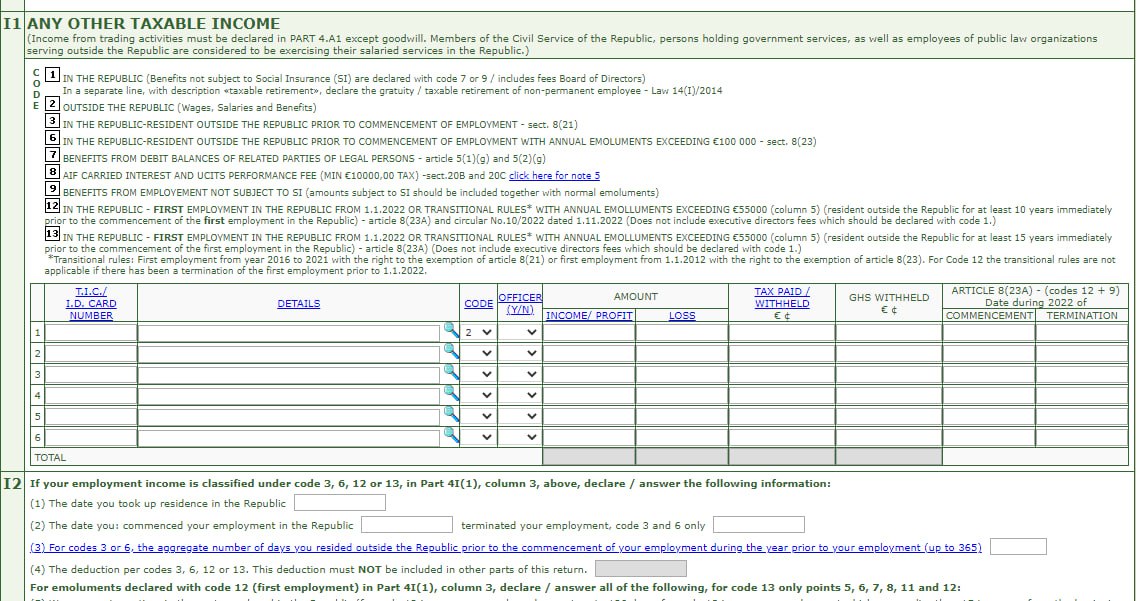This screenshot has height=601, width=1147.
Task: Click the T.I.C. number field in row 1
Action: pyautogui.click(x=91, y=333)
